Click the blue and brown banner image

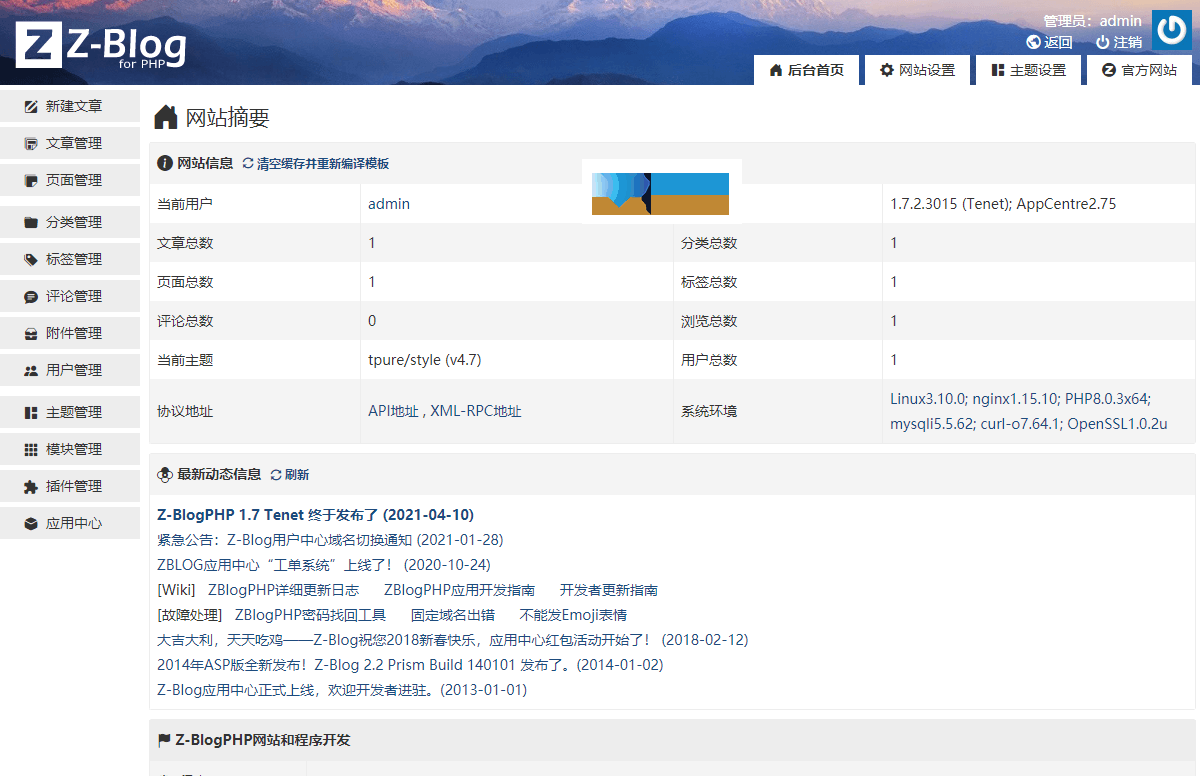[x=661, y=194]
